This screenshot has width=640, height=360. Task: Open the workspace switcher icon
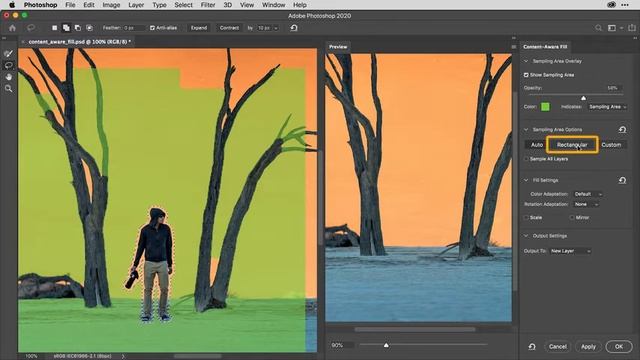coord(612,28)
